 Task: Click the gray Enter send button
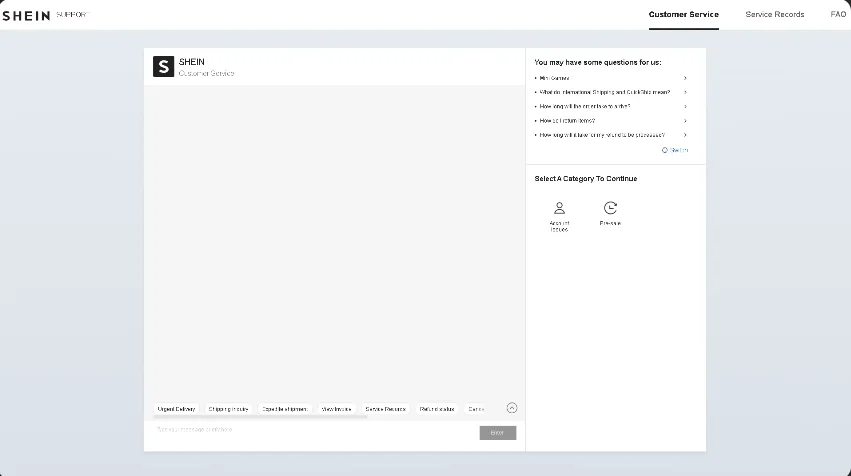tap(498, 433)
